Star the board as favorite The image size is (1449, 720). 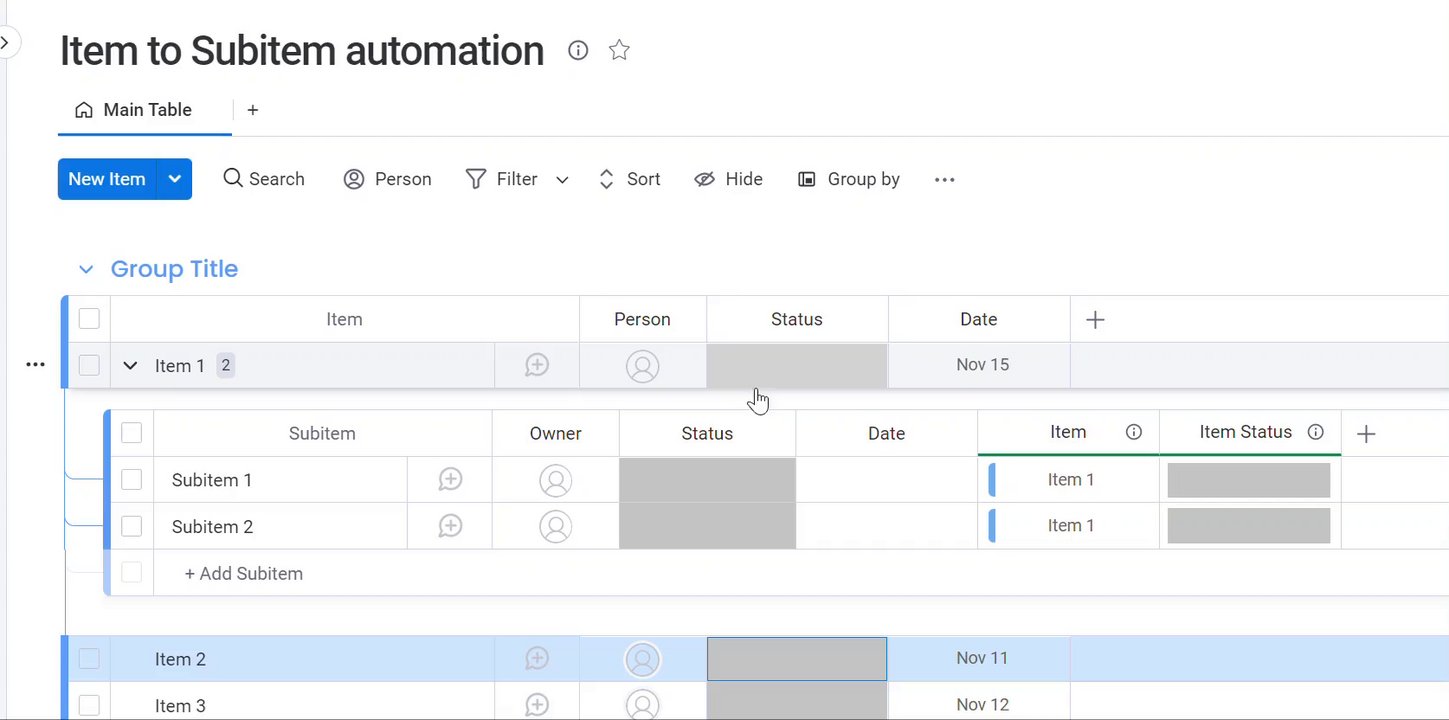(619, 50)
